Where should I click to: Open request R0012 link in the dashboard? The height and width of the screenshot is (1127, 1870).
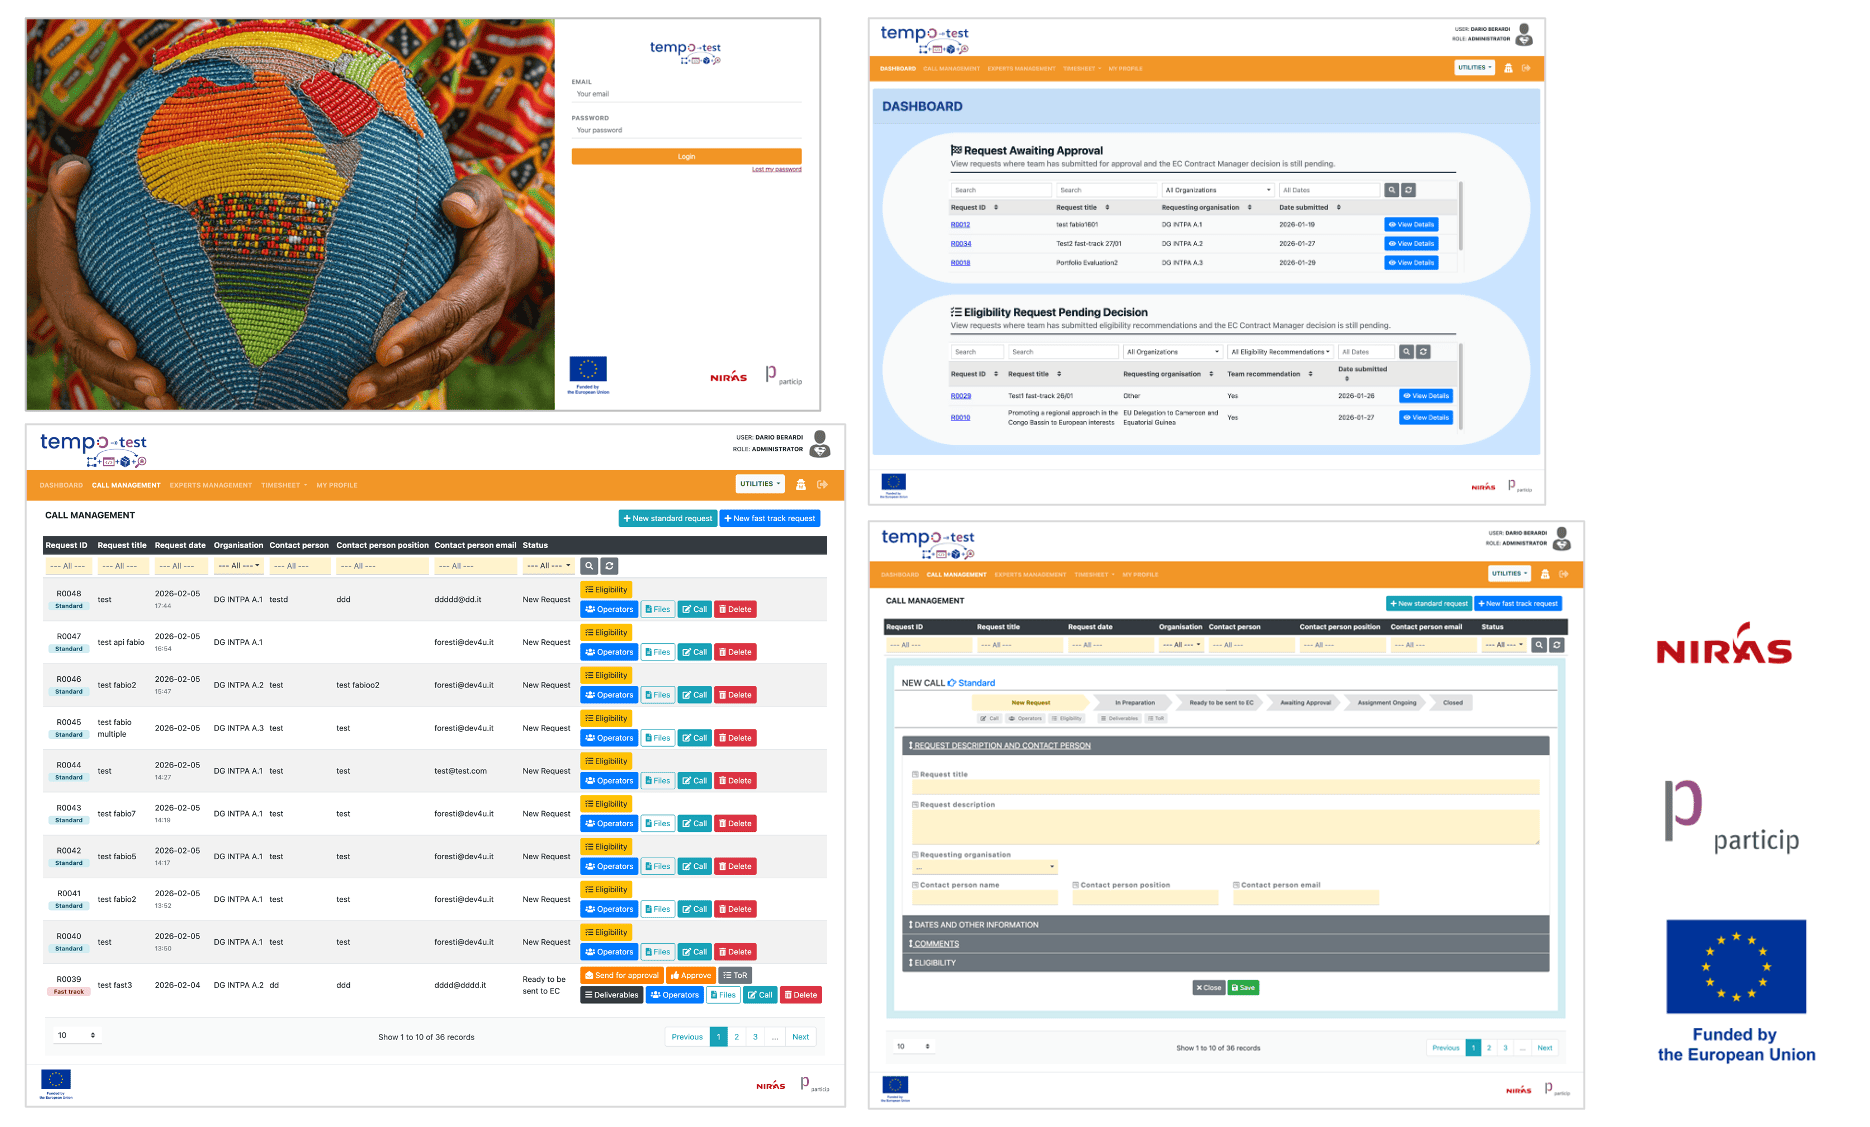coord(959,224)
